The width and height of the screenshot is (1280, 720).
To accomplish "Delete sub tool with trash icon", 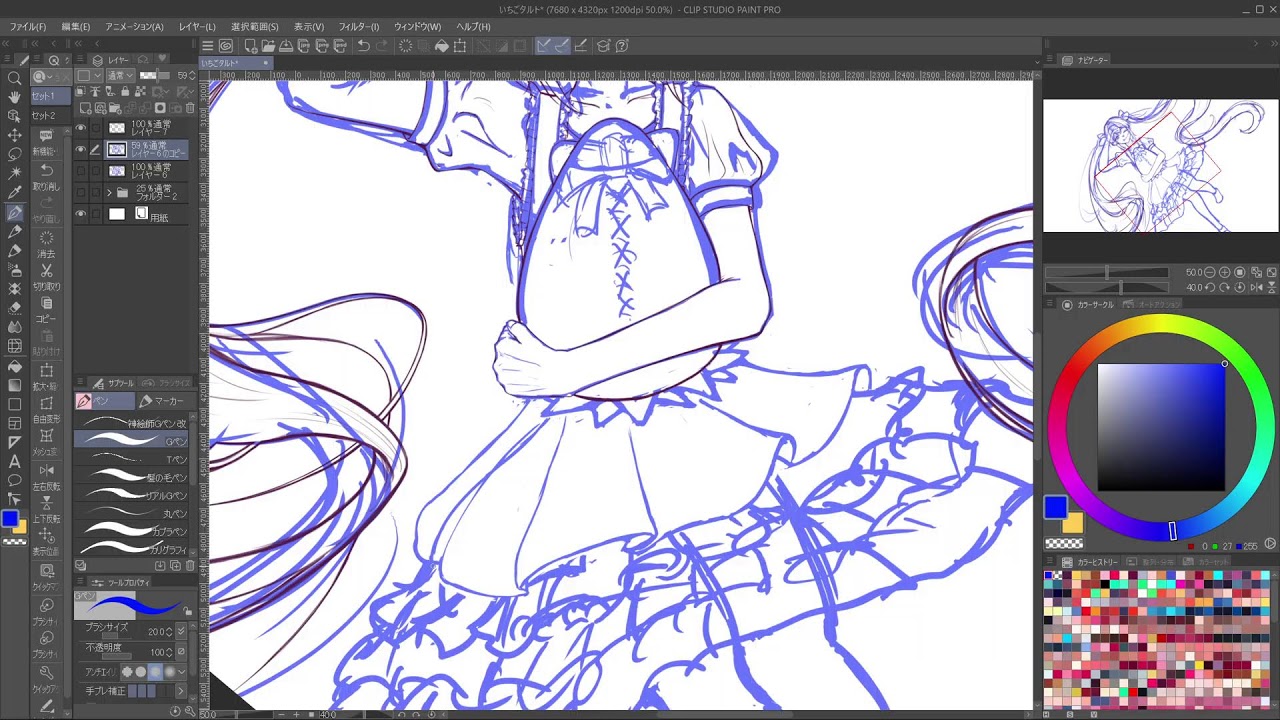I will pos(190,566).
